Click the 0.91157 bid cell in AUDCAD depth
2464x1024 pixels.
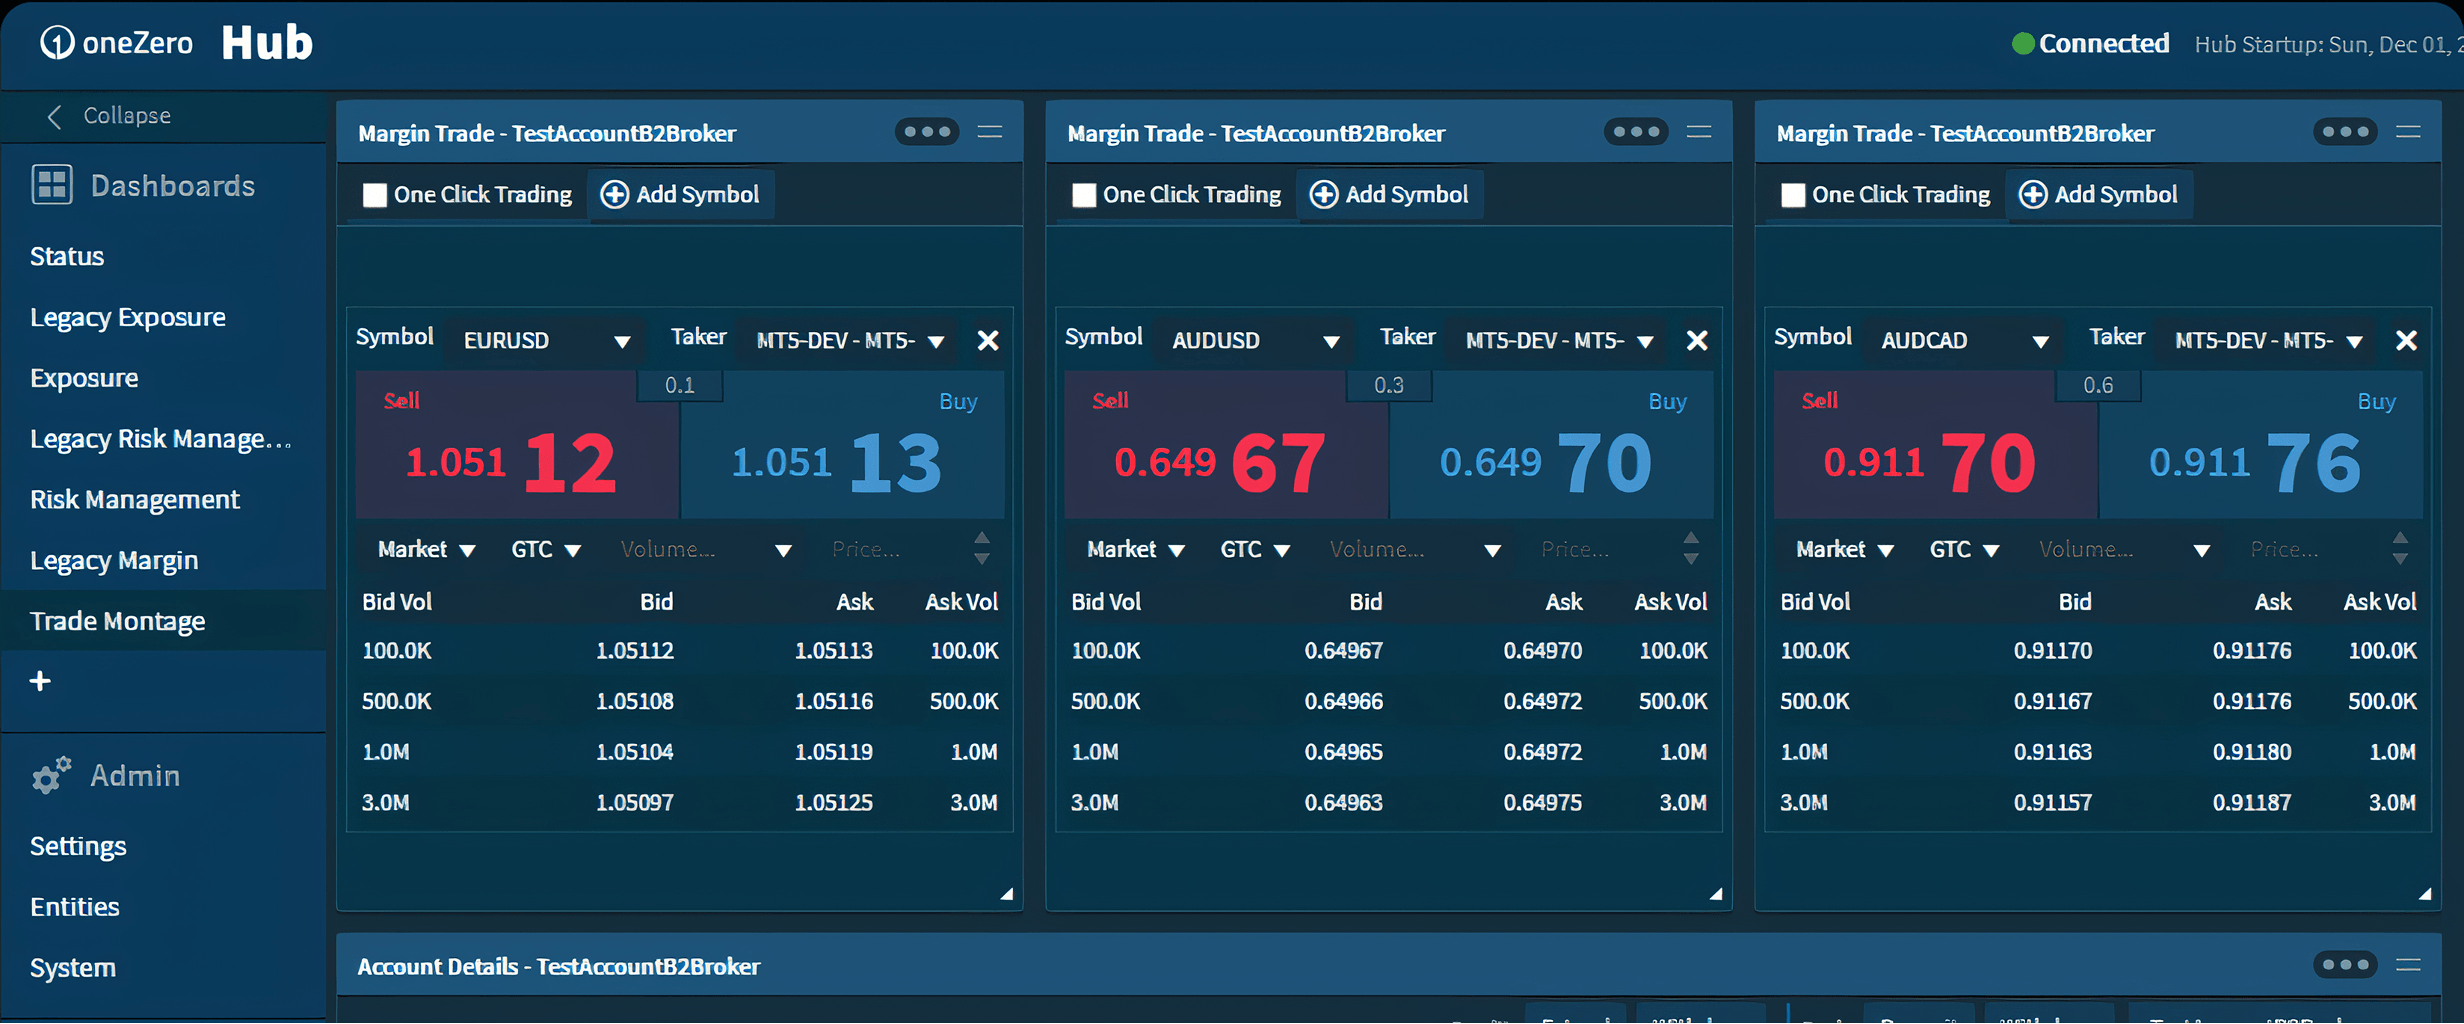2053,802
